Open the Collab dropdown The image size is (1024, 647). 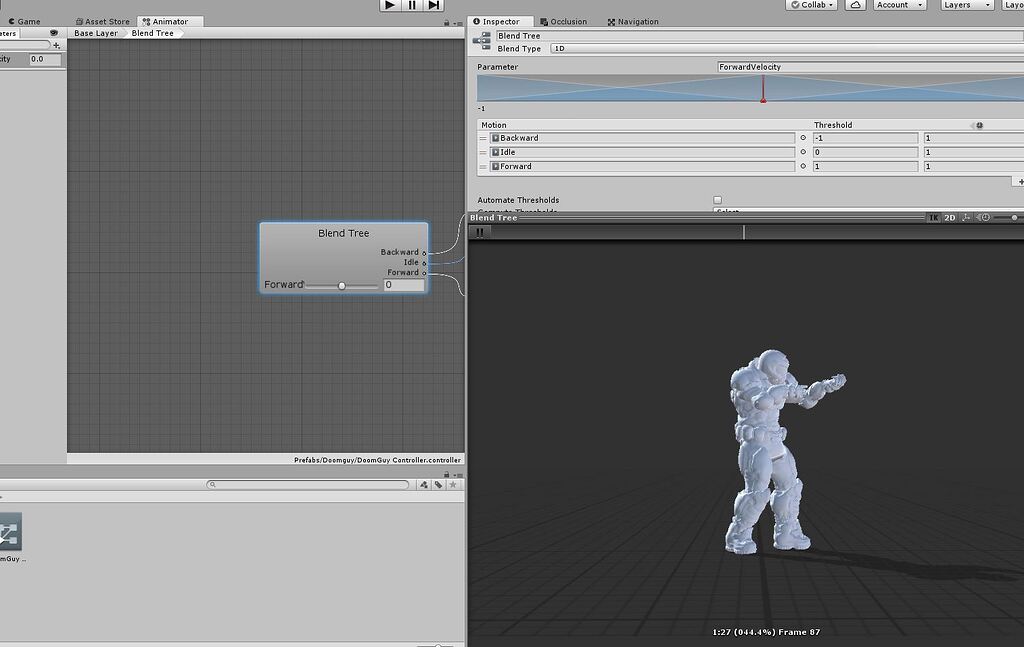point(810,4)
